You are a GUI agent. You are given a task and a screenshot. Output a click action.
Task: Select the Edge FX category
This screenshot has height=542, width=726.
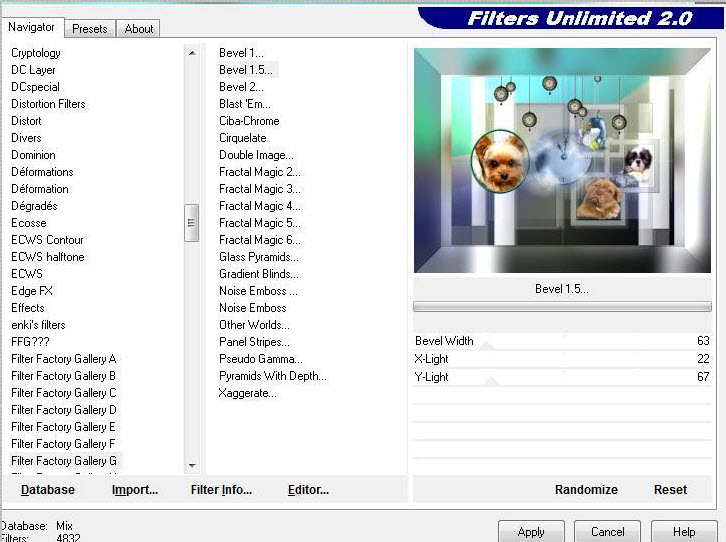[32, 291]
